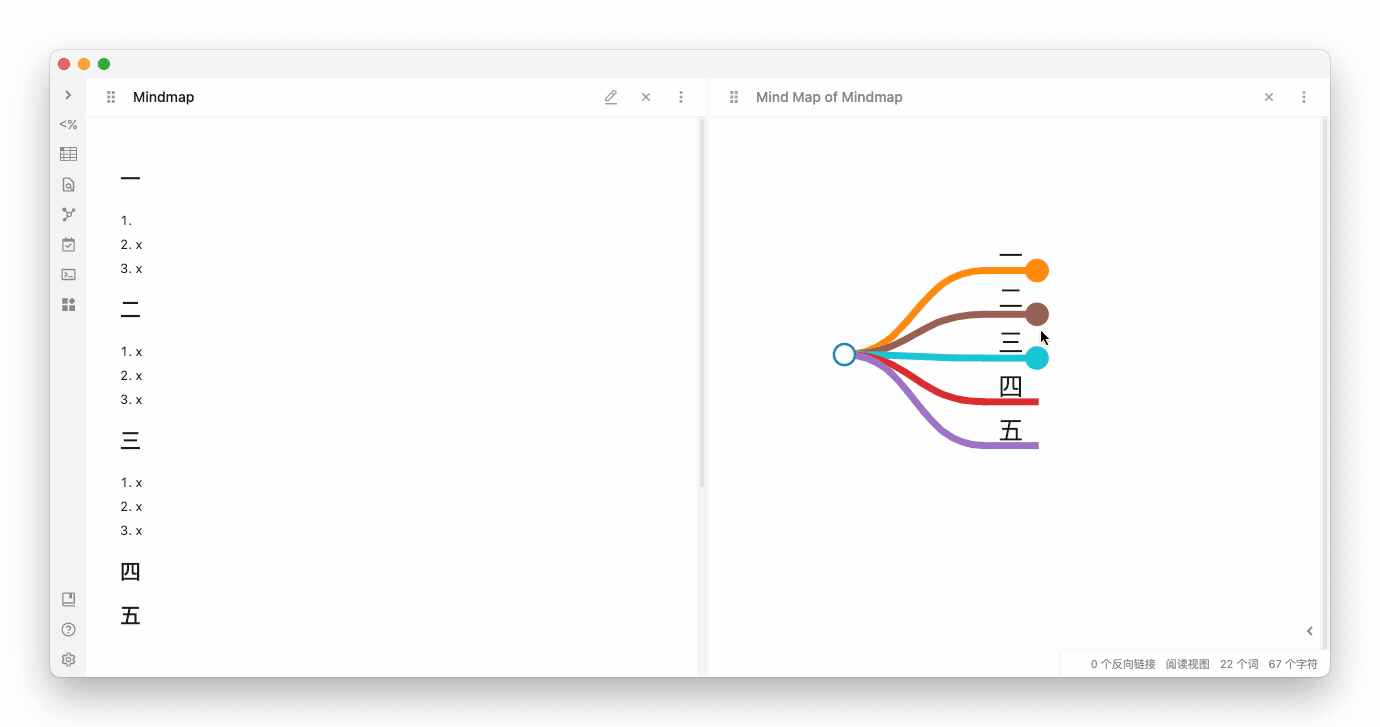The width and height of the screenshot is (1380, 727).
Task: Open the command palette terminal icon
Action: pyautogui.click(x=68, y=274)
